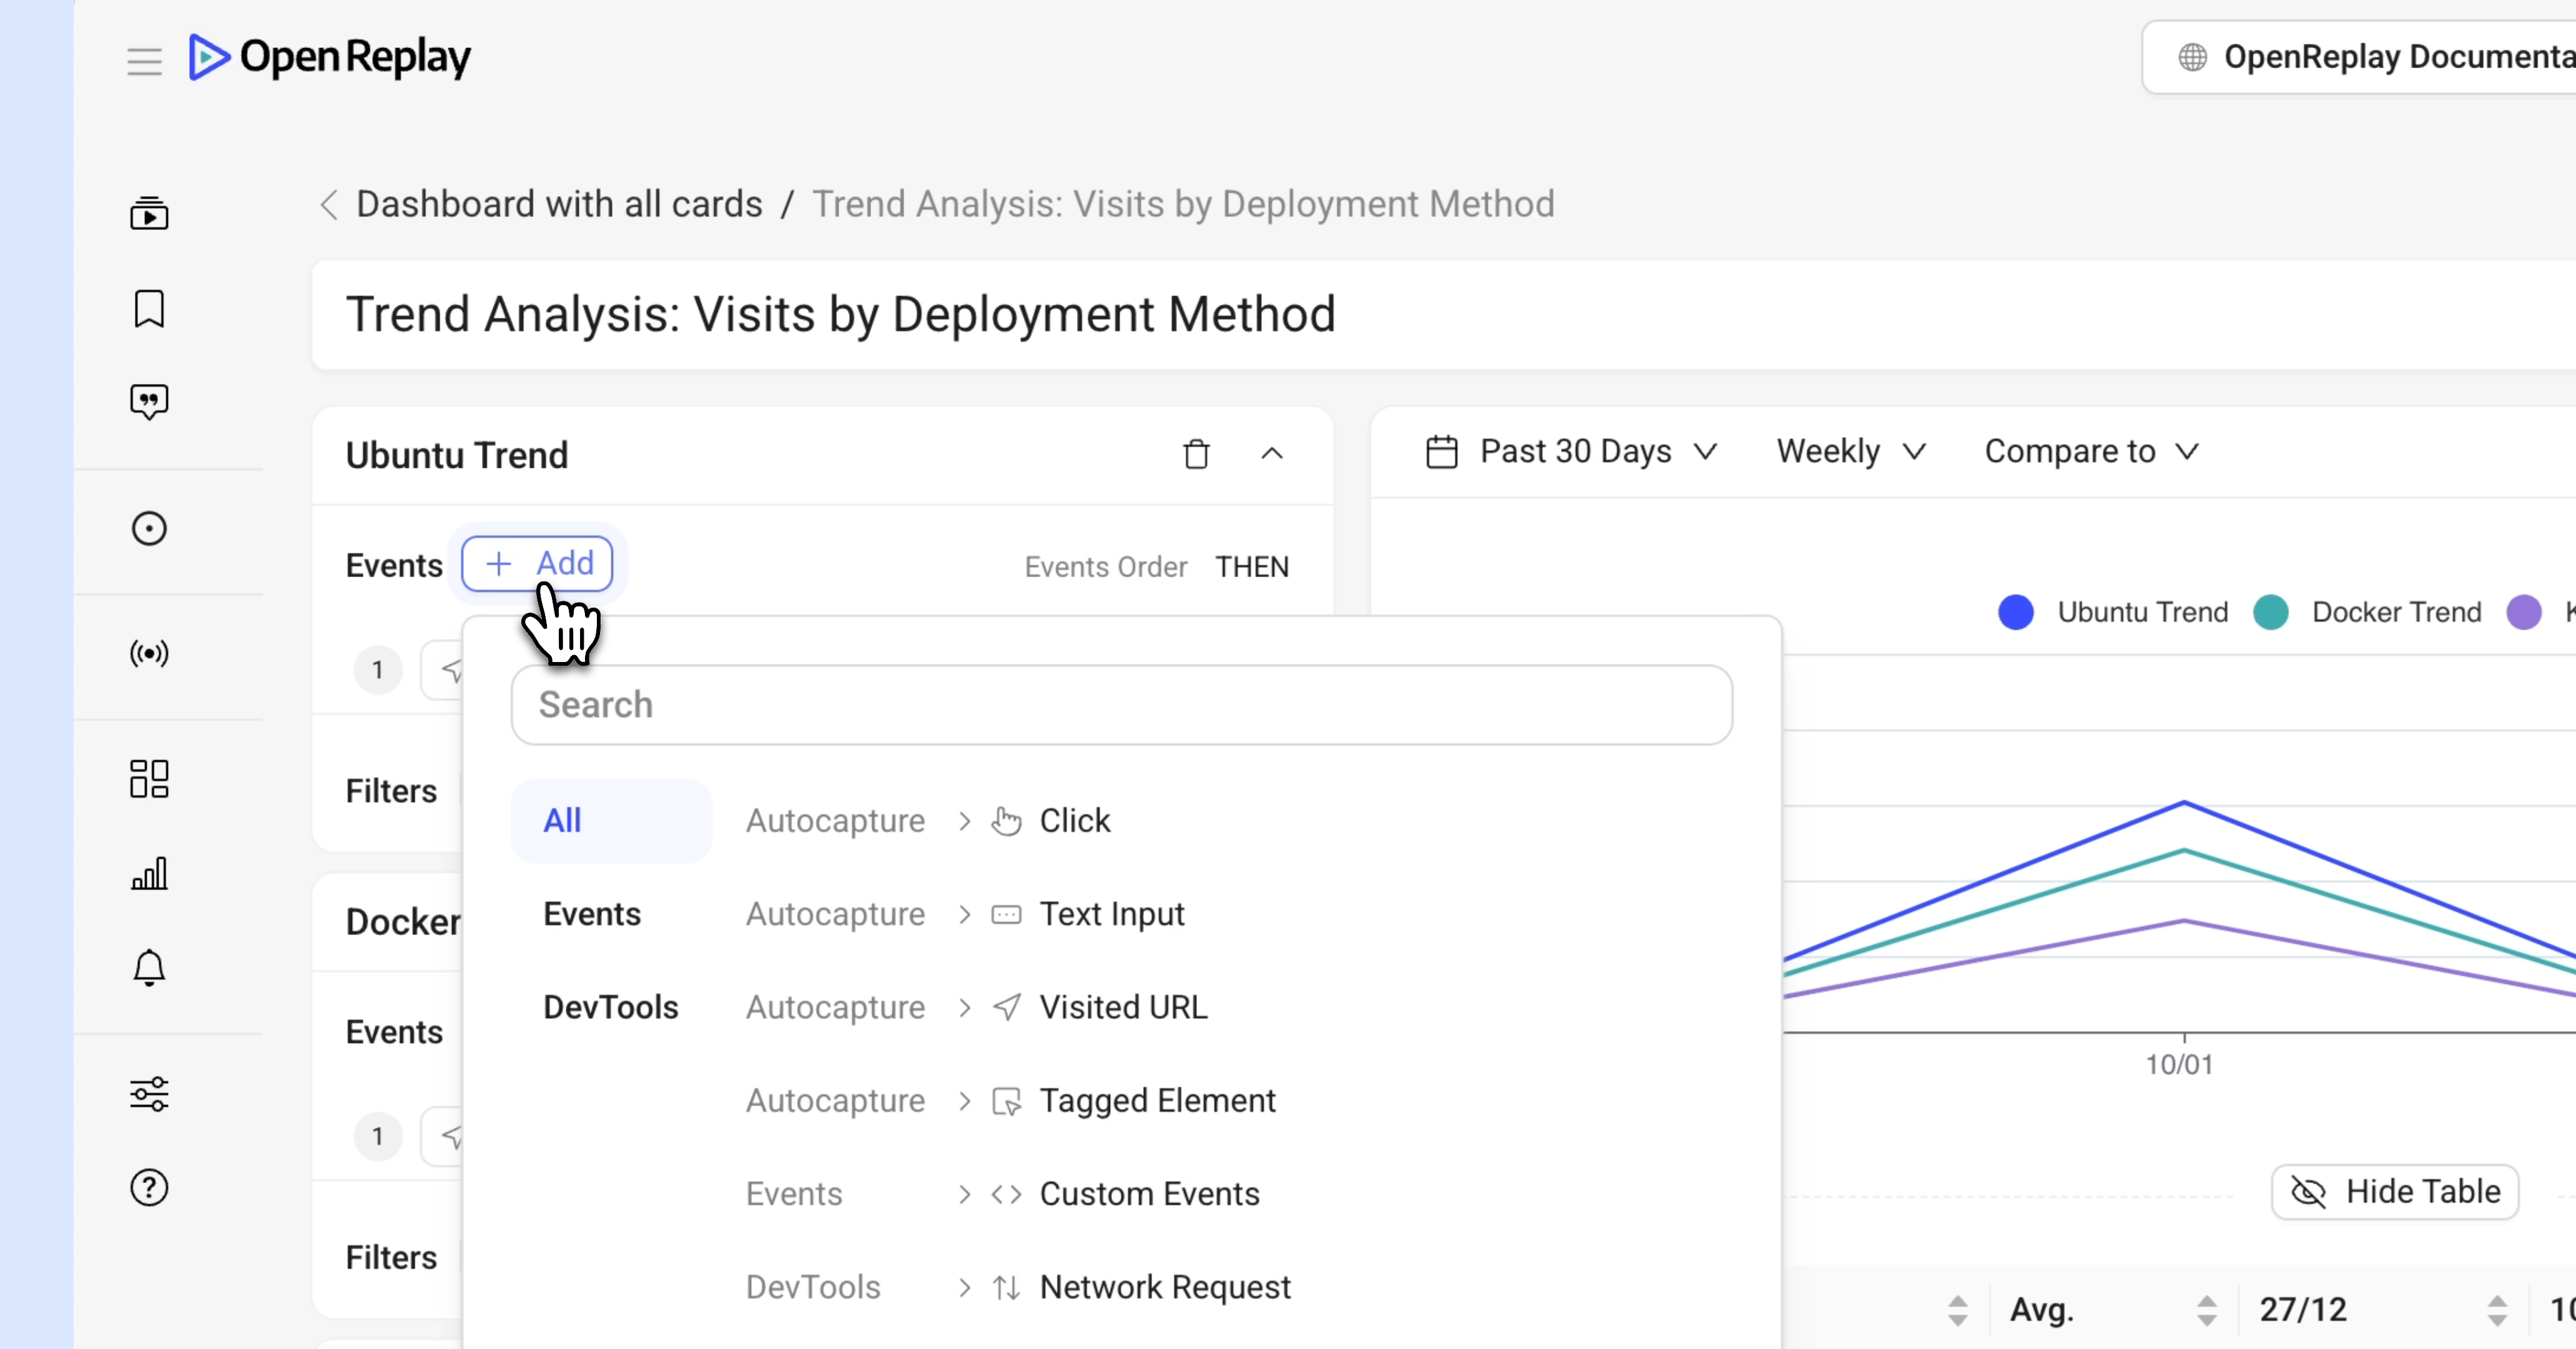Screen dimensions: 2576x1349
Task: Click the blue Ubuntu Trend swatch
Action: [x=2015, y=612]
